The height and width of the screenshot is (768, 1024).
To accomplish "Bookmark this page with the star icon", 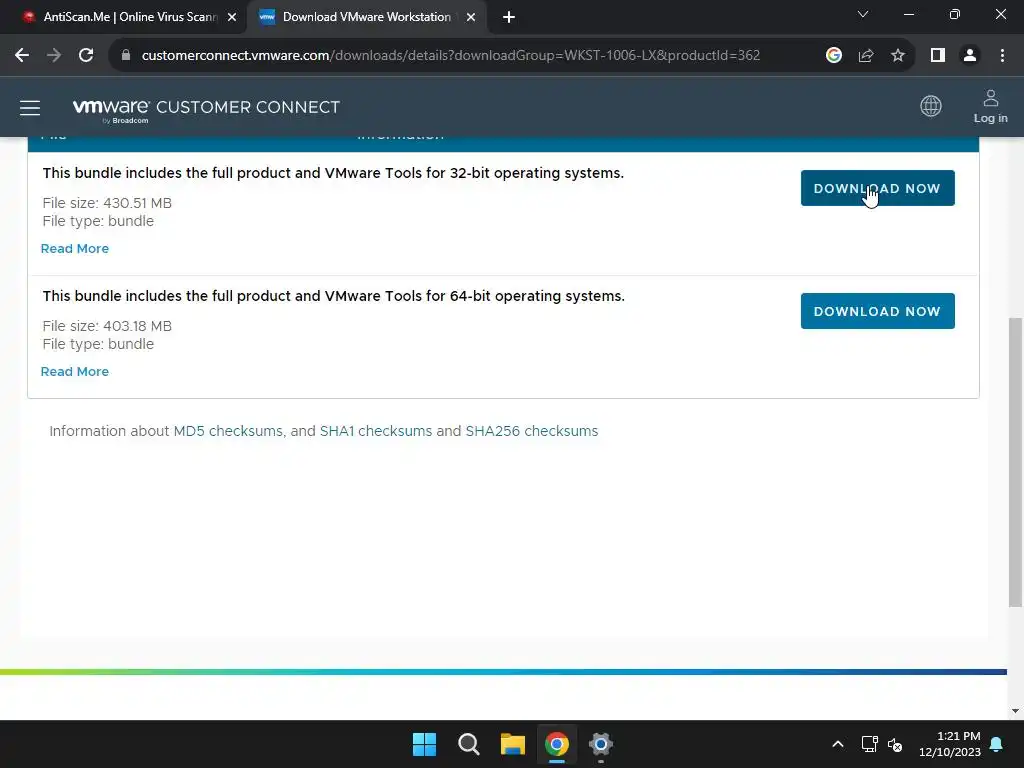I will (898, 56).
